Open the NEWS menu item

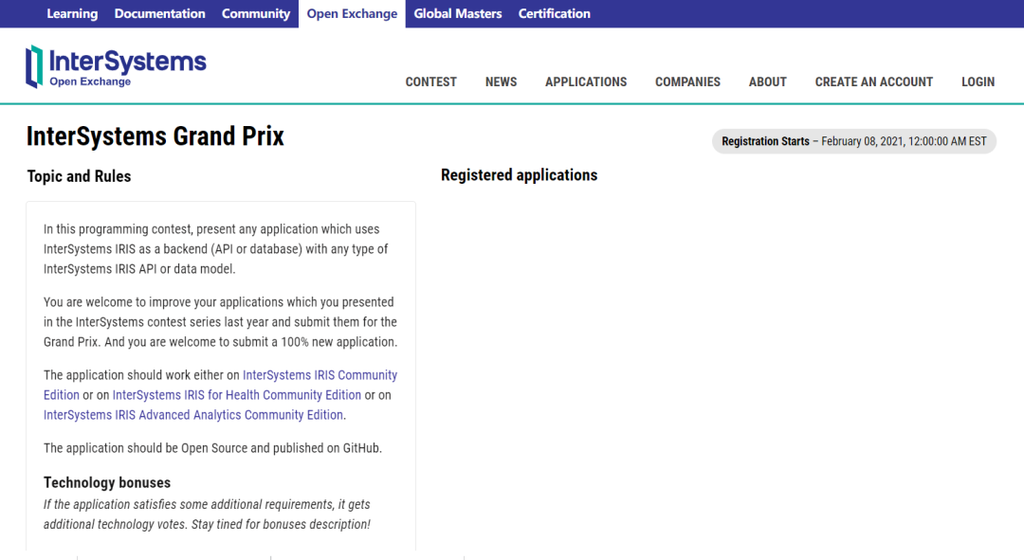tap(501, 82)
